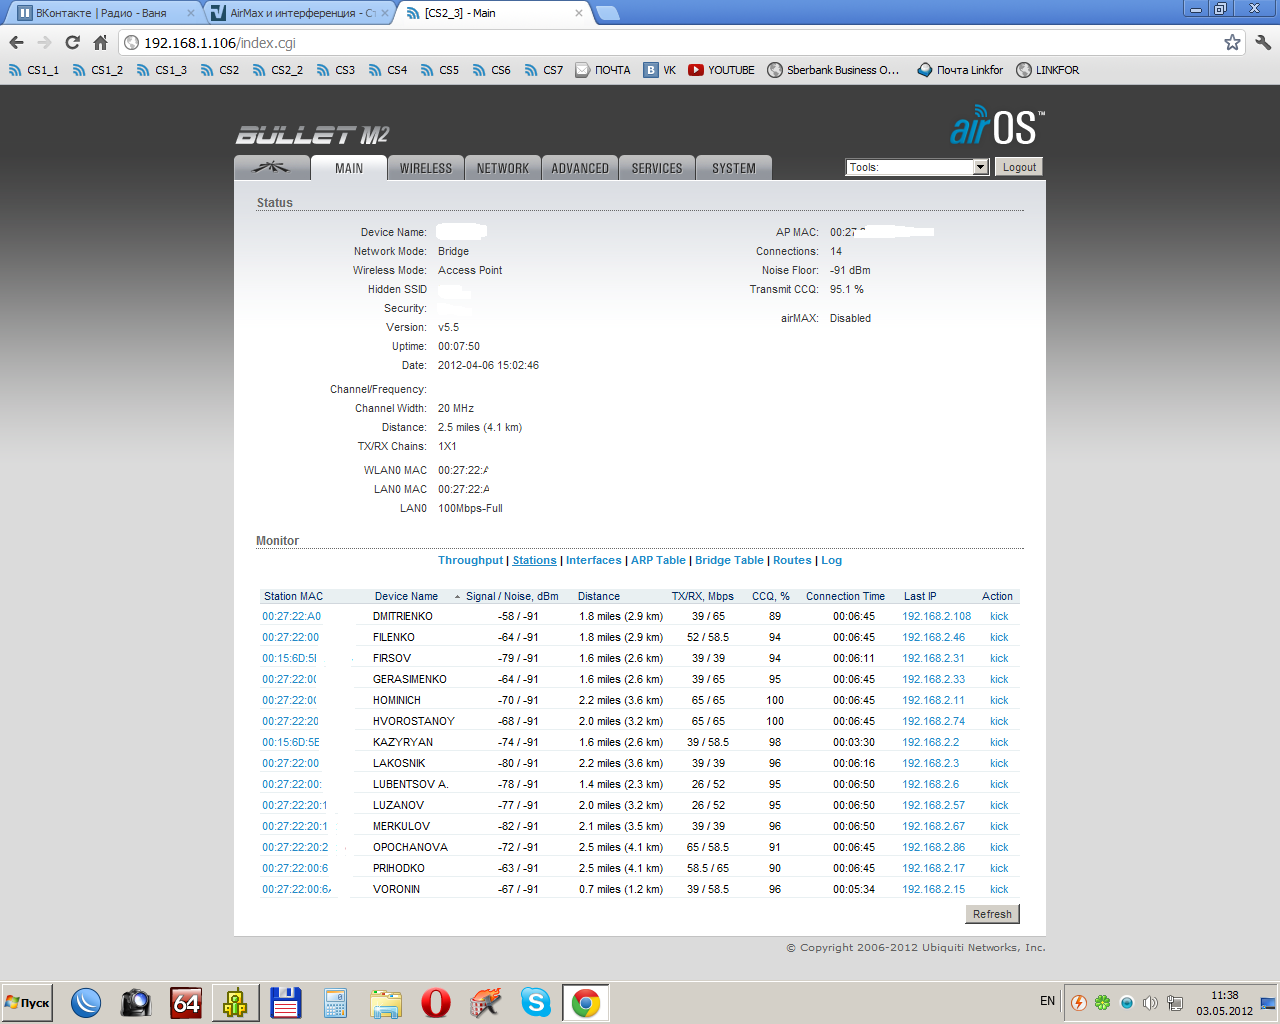
Task: Open the Chrome wrench menu
Action: pos(1263,43)
